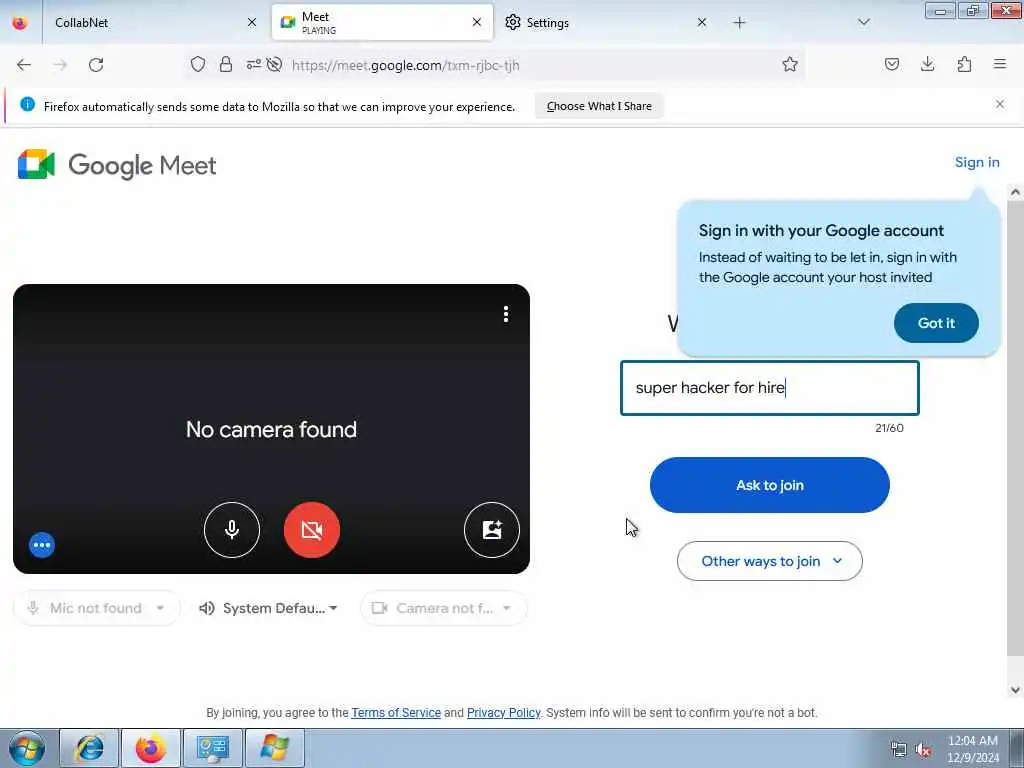Open the Mic not found dropdown

point(96,608)
